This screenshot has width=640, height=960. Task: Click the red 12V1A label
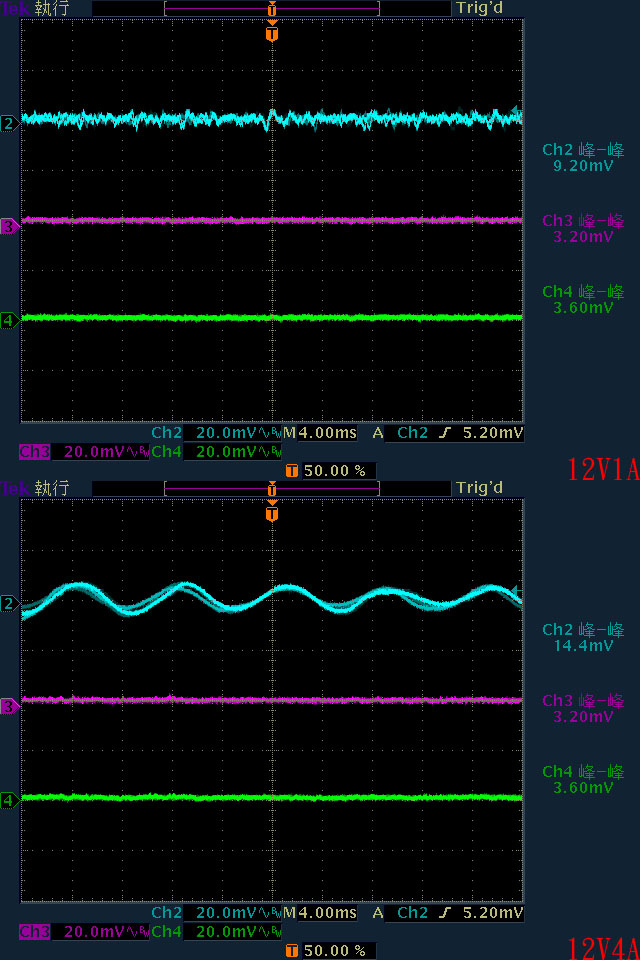603,470
